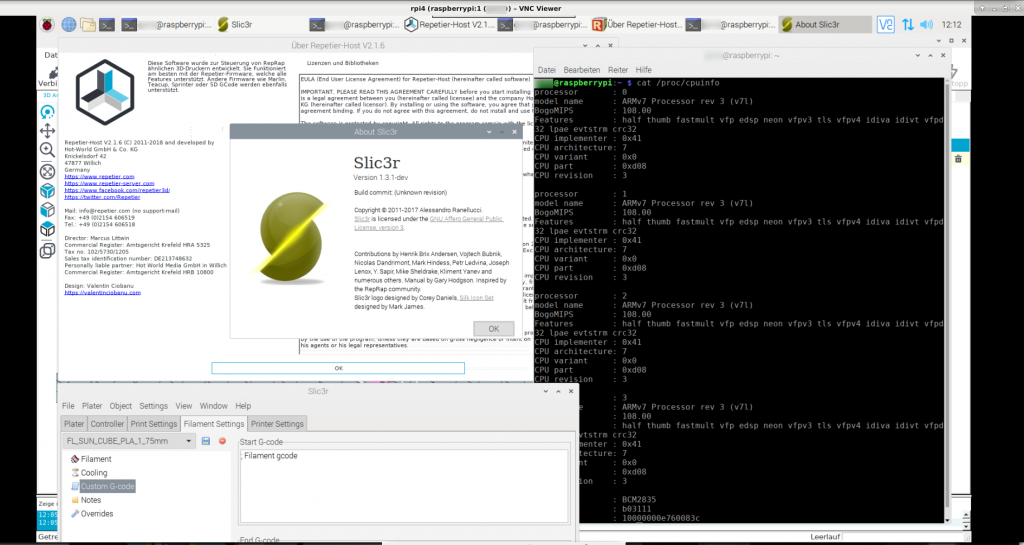Image resolution: width=1024 pixels, height=545 pixels.
Task: Select the move view arrows tool
Action: coord(47,131)
